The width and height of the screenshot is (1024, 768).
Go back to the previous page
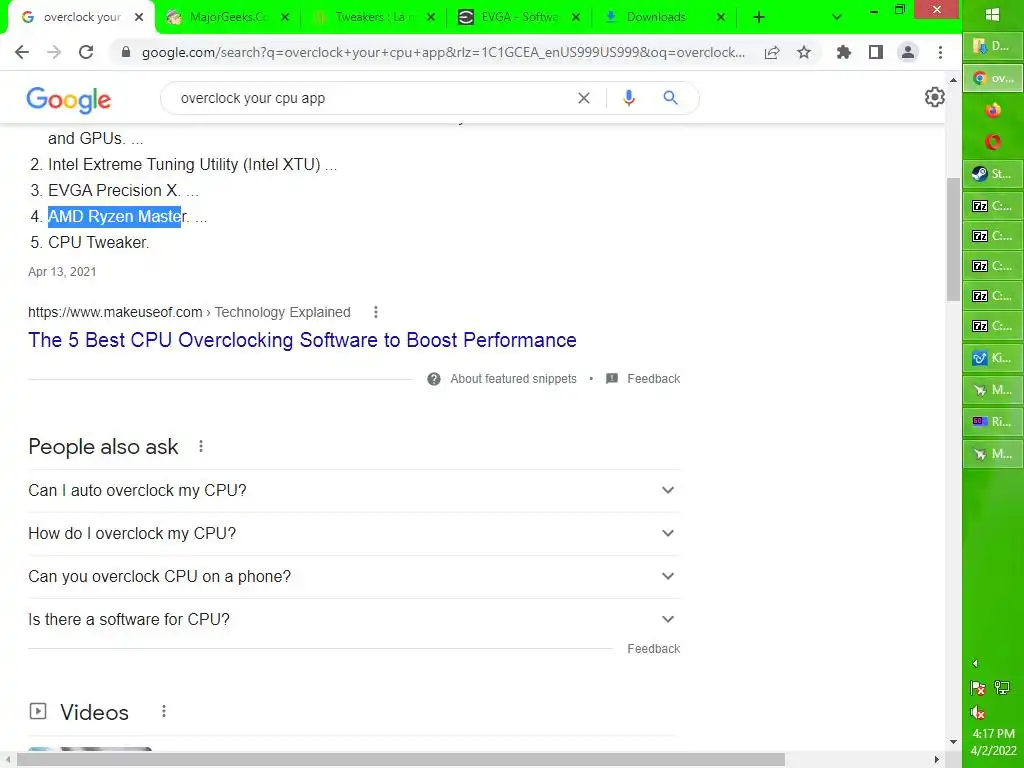click(x=22, y=52)
